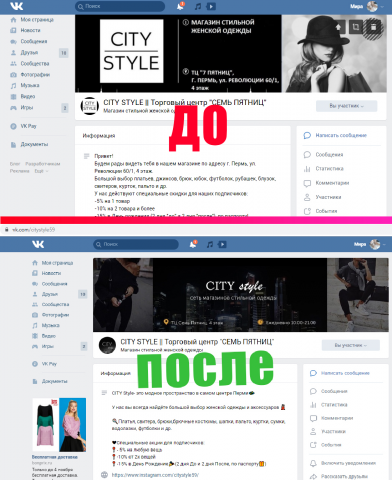This screenshot has height=480, width=392.
Task: Open Новости in the ДО sidebar
Action: click(25, 30)
